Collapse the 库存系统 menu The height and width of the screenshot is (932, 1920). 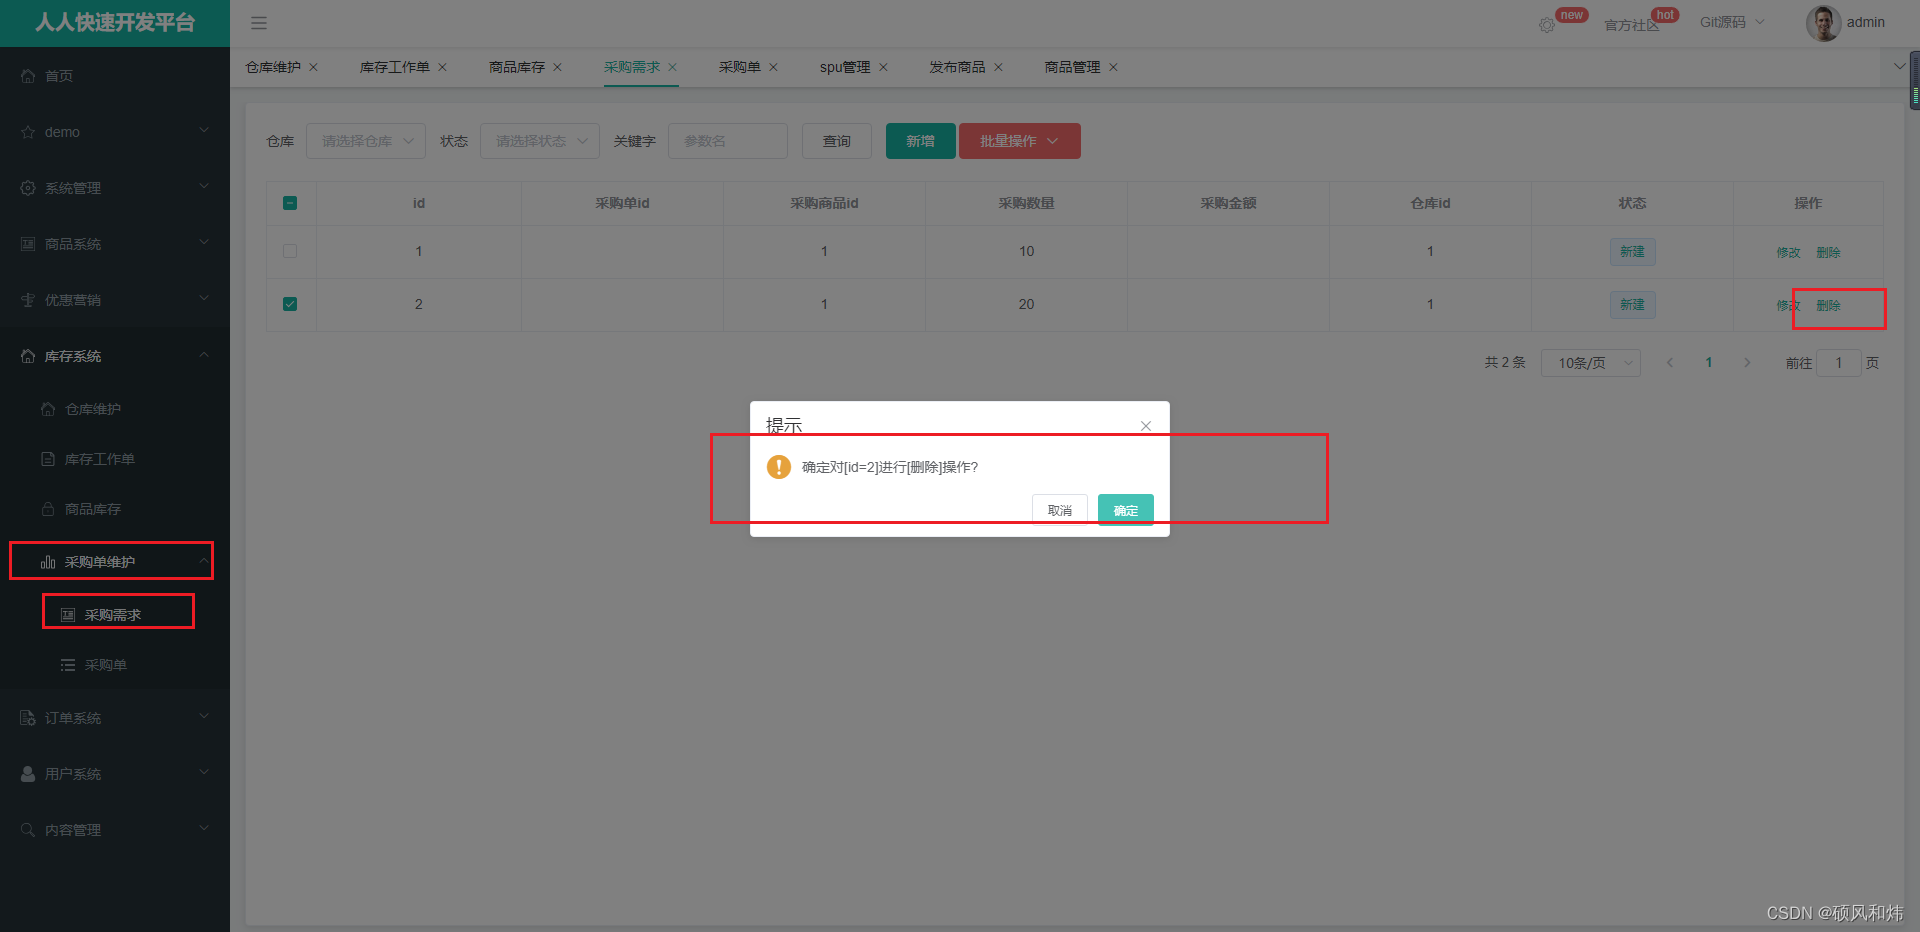coord(115,356)
